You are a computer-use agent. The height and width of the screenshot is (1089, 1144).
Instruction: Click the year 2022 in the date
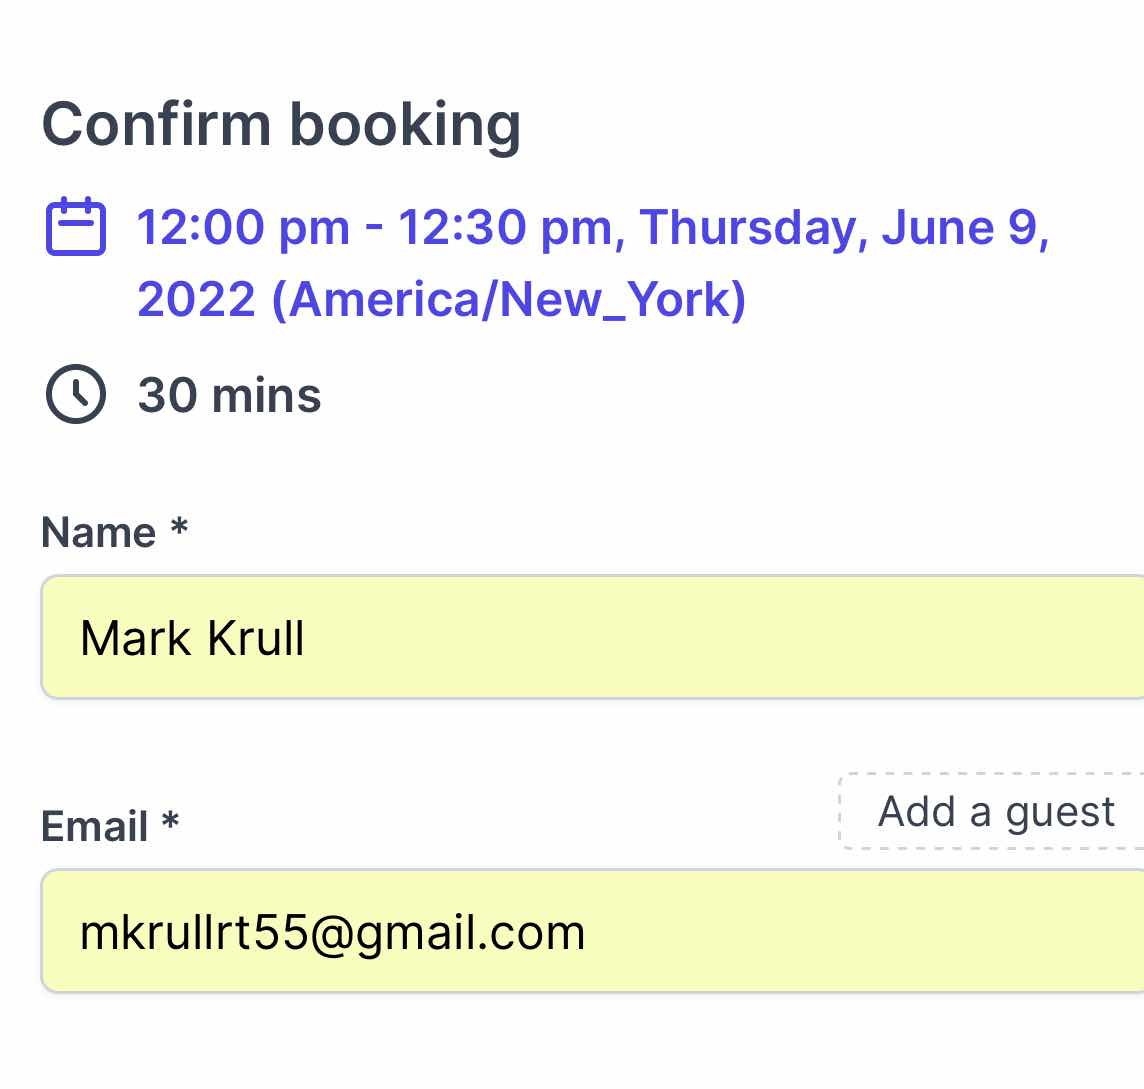(x=197, y=299)
